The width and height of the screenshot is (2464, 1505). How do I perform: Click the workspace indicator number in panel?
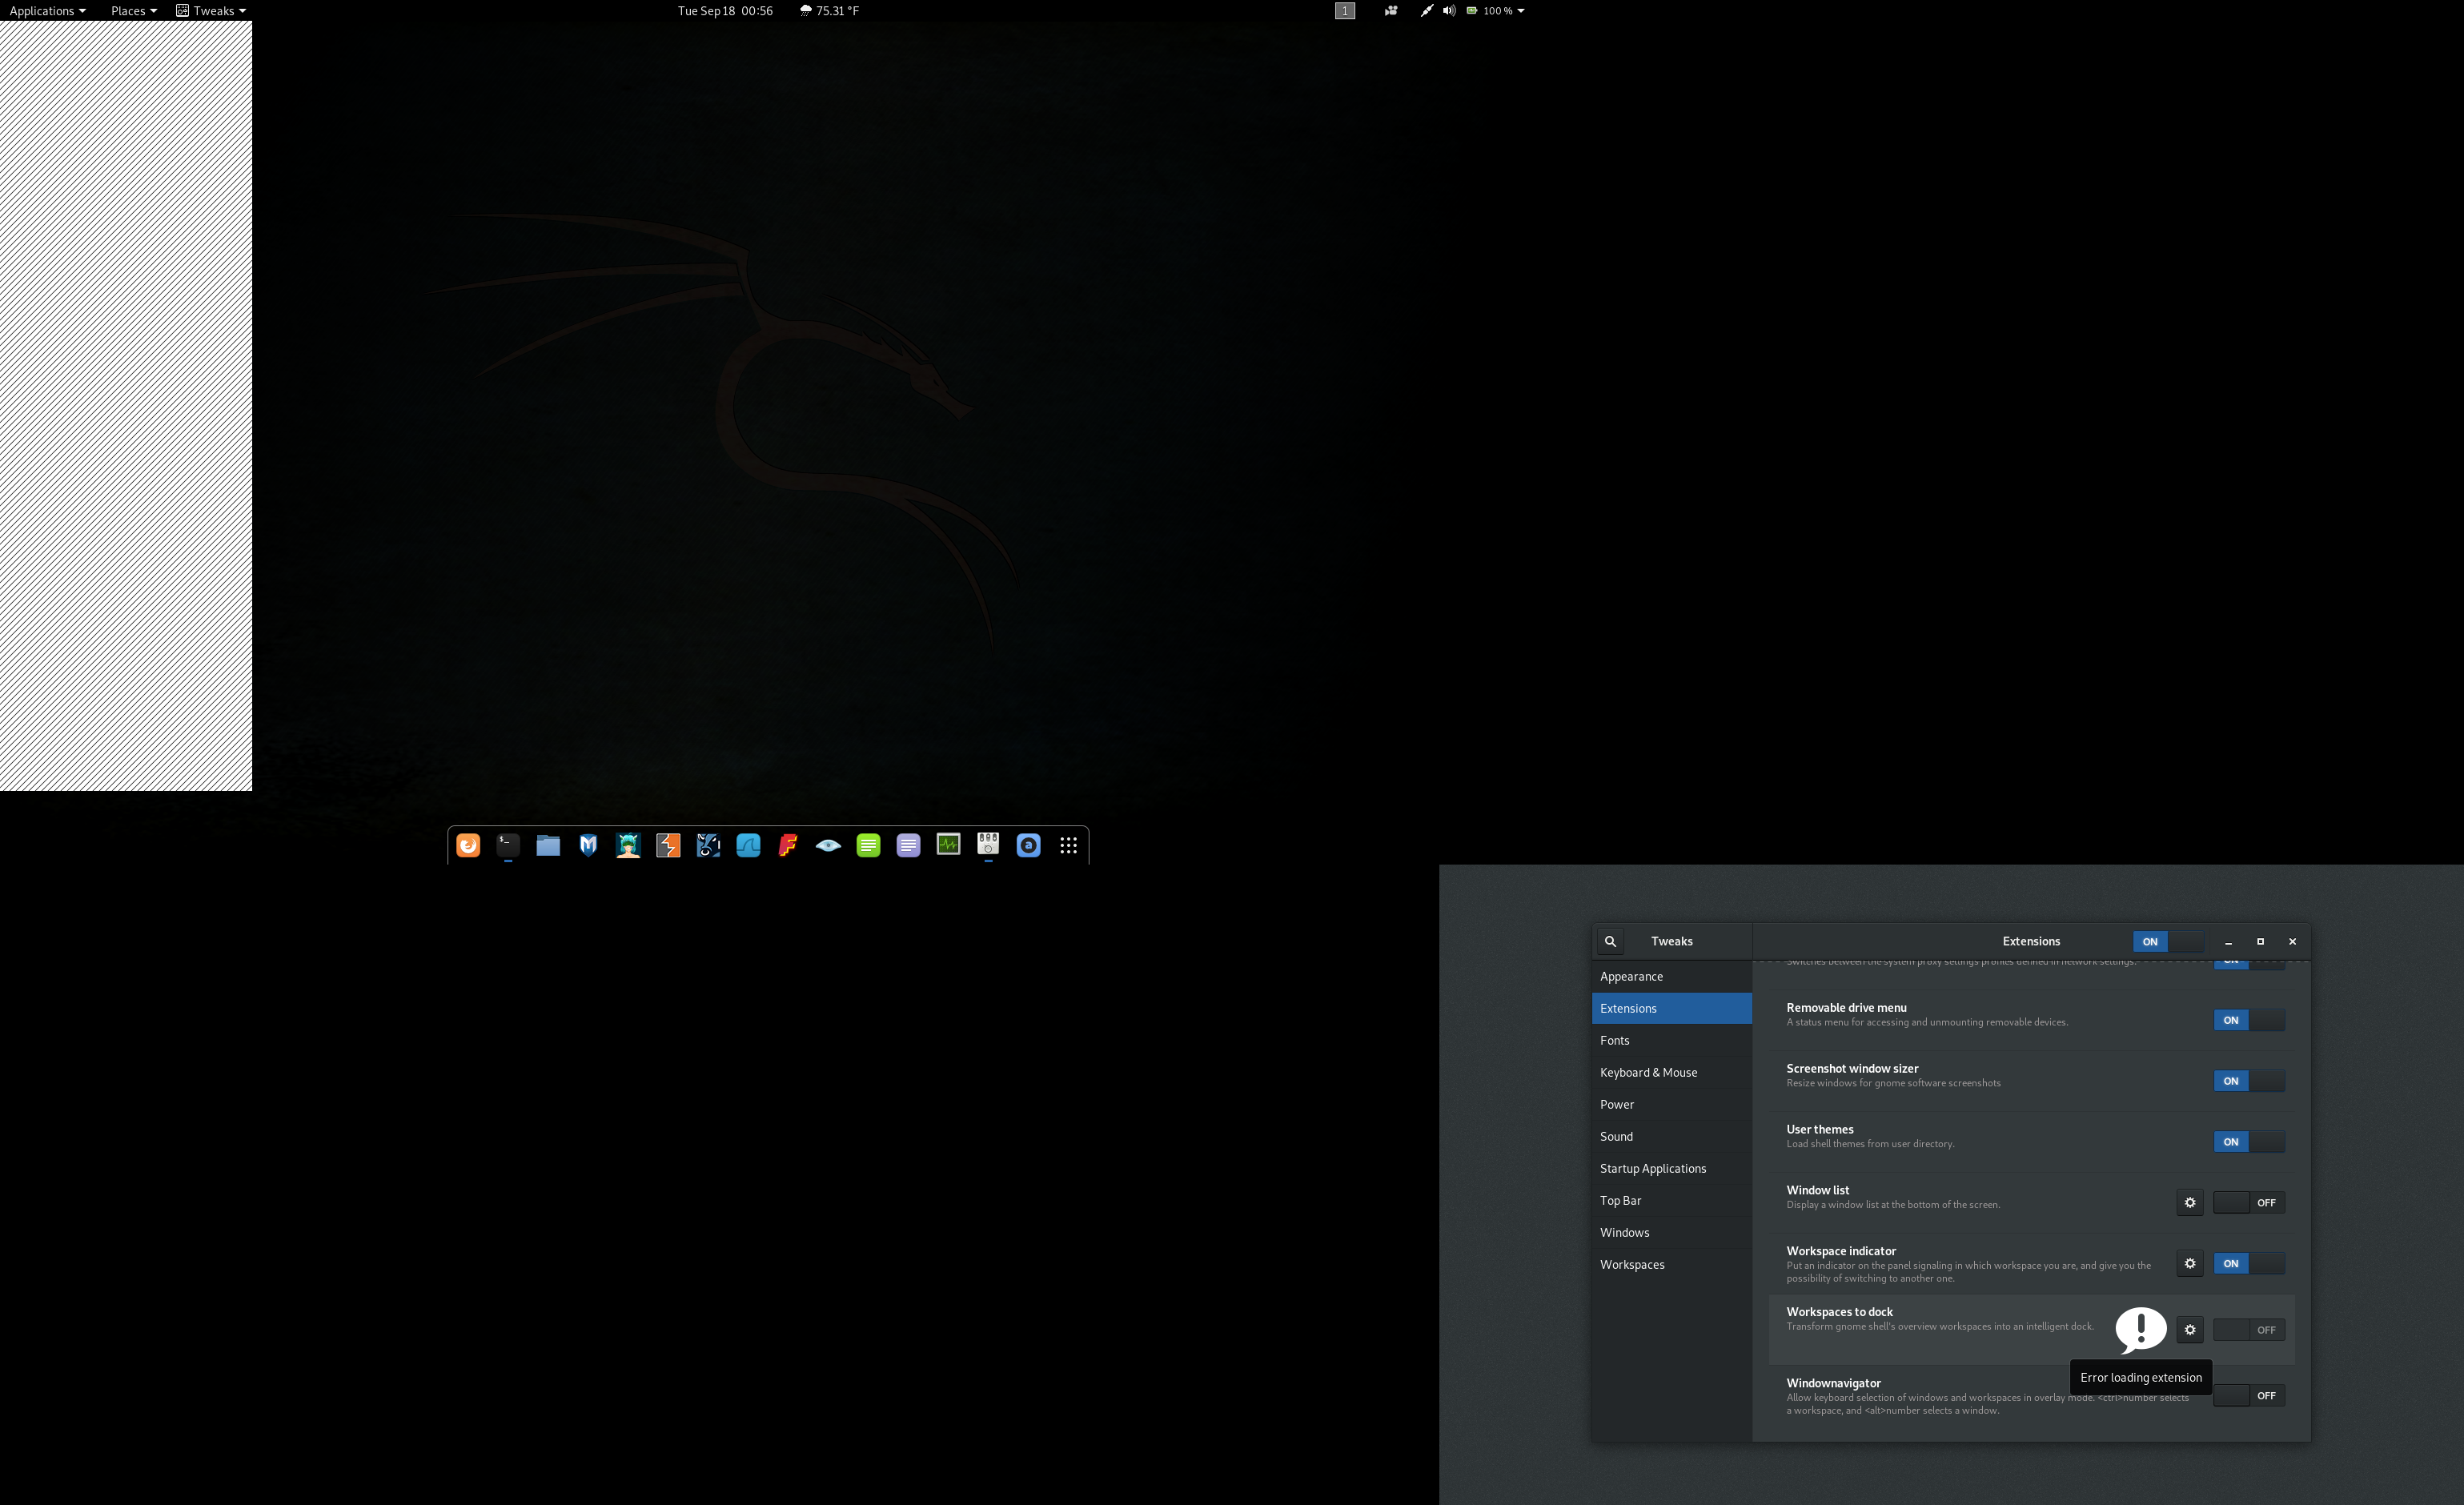point(1345,11)
